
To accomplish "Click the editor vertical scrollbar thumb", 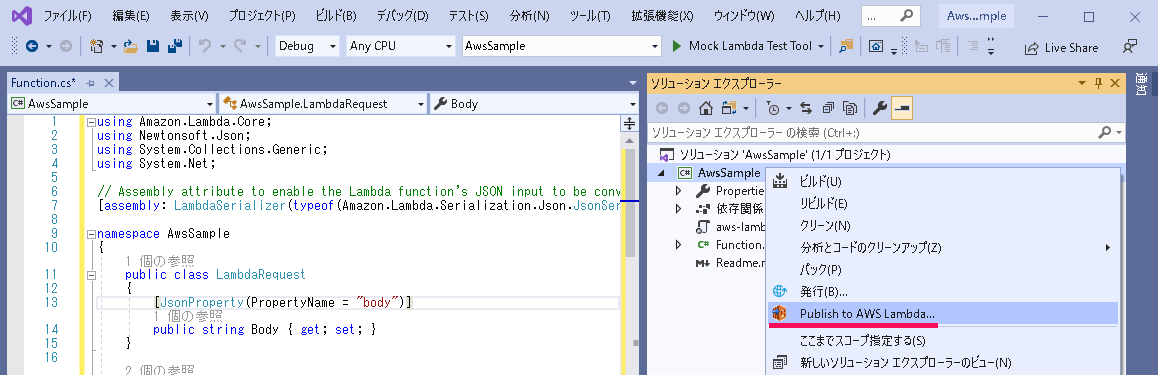I will tap(629, 203).
